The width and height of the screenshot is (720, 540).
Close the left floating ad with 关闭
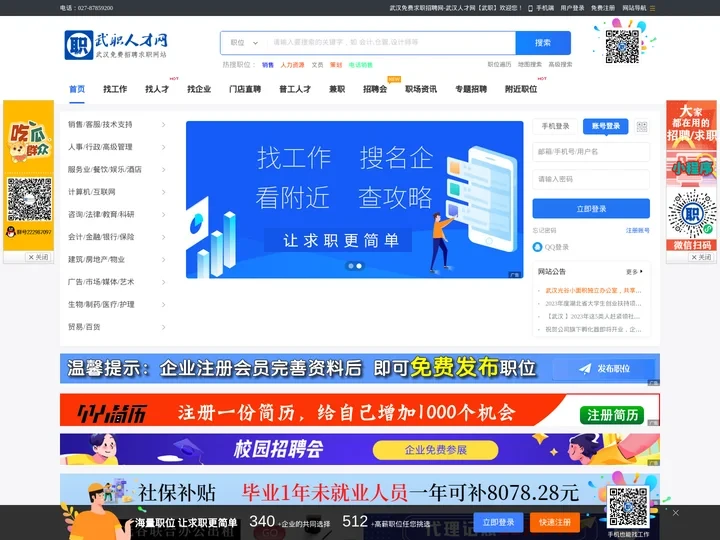point(38,257)
